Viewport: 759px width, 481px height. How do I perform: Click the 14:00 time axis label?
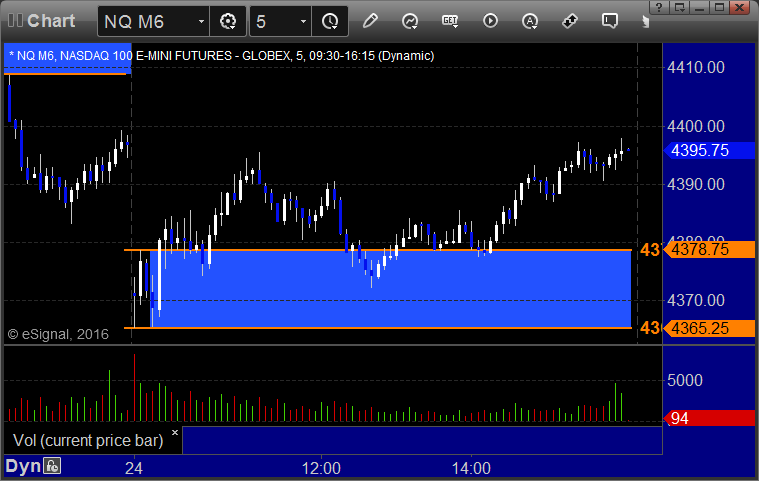(471, 468)
